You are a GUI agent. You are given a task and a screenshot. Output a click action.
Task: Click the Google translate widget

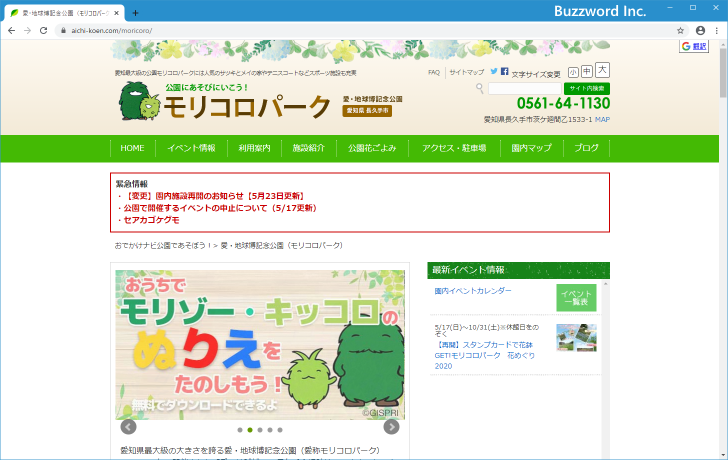[694, 46]
